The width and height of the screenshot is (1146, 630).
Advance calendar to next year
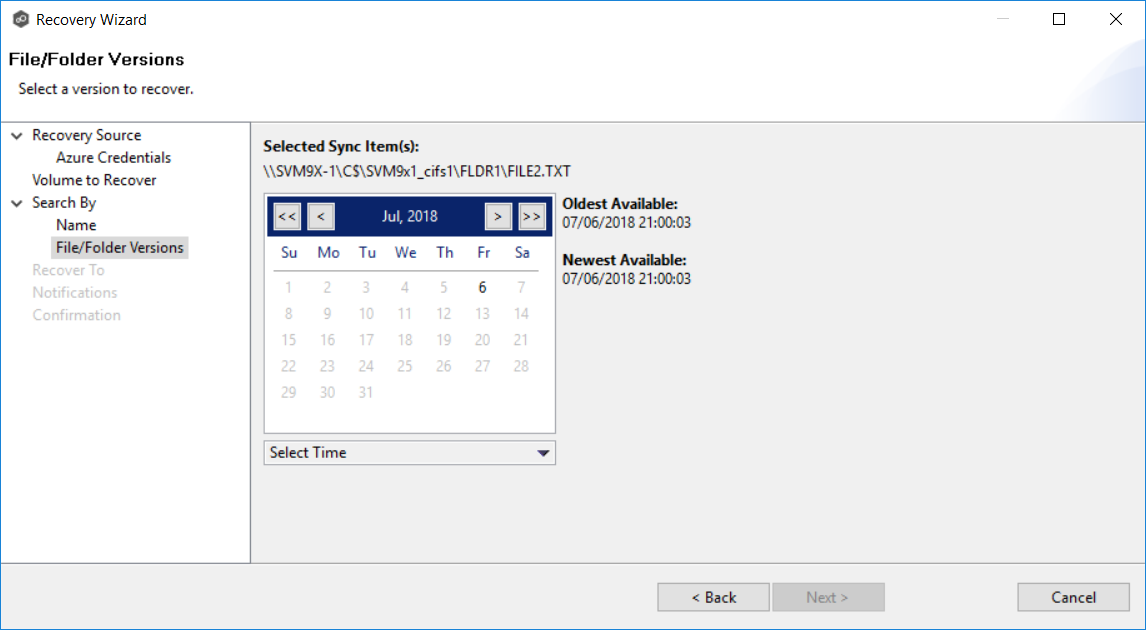[x=532, y=216]
